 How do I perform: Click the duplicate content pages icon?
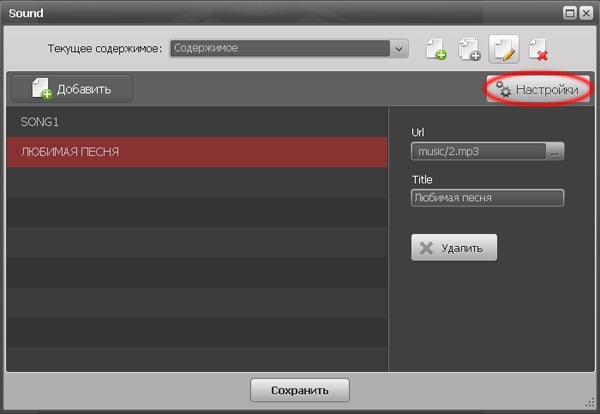[x=470, y=48]
